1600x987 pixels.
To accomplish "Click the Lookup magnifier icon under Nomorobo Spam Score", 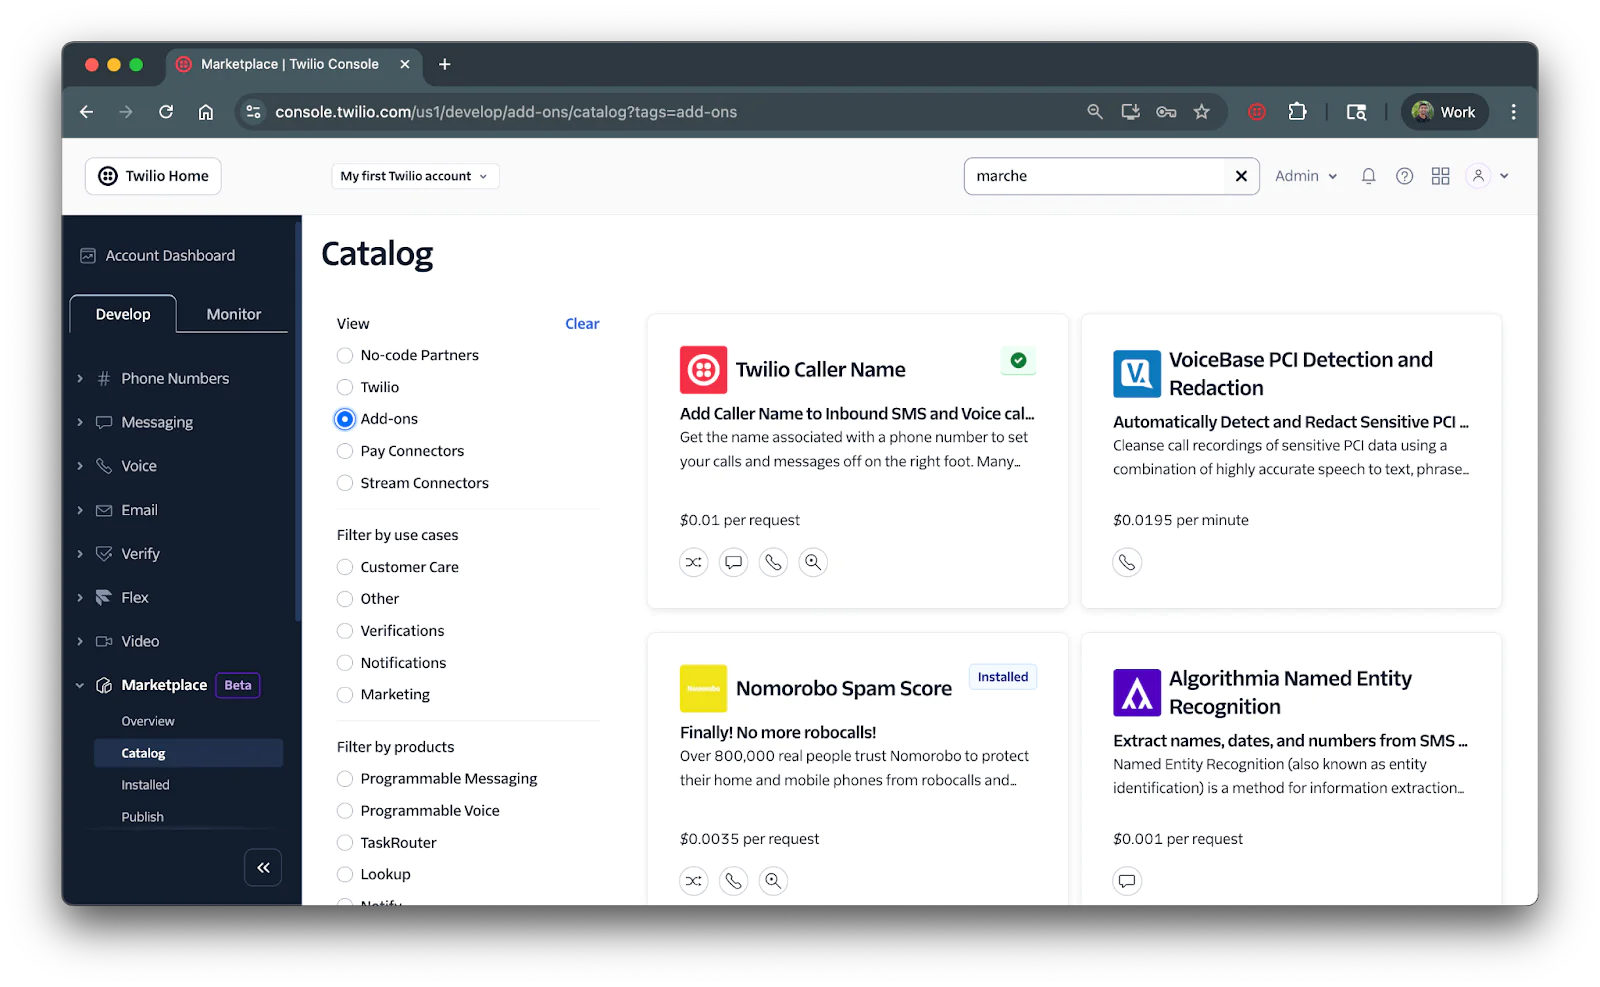I will [x=773, y=880].
